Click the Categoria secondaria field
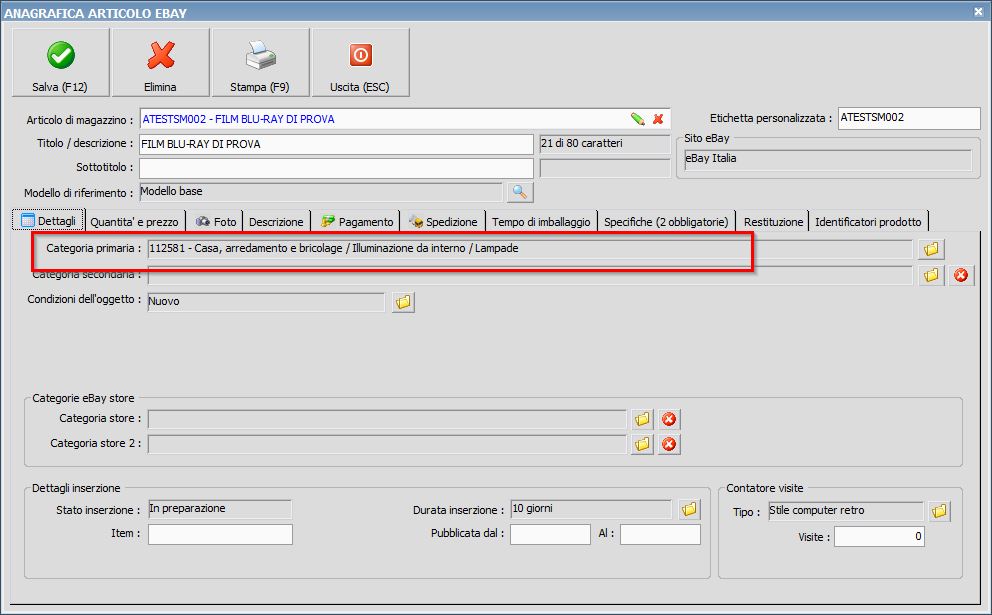This screenshot has height=615, width=992. coord(530,275)
